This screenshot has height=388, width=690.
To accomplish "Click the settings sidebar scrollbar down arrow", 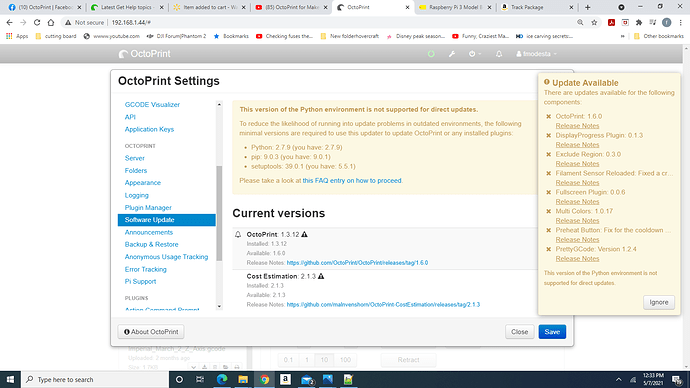I will tap(219, 307).
